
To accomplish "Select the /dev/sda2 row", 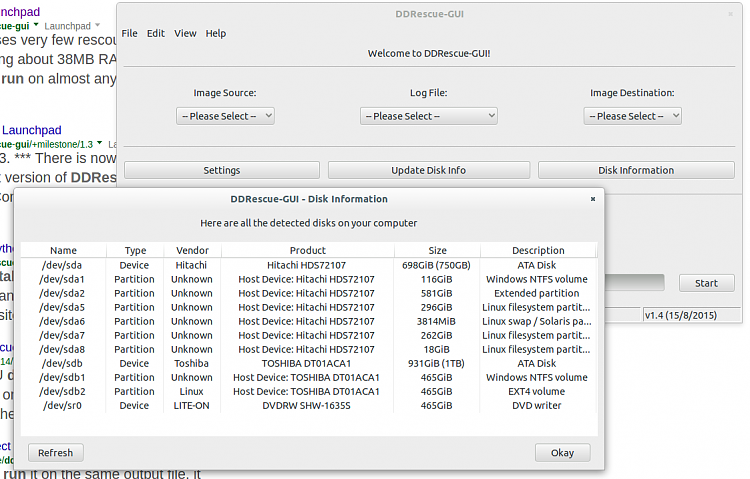I will click(x=309, y=293).
